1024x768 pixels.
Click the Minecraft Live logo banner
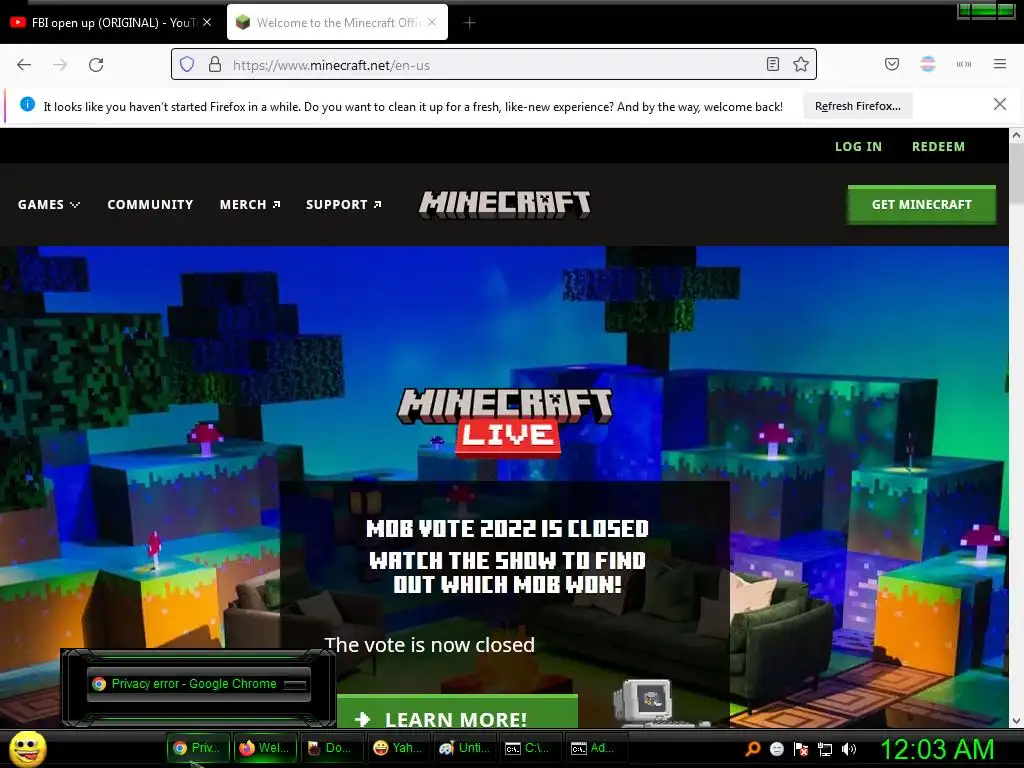point(505,421)
